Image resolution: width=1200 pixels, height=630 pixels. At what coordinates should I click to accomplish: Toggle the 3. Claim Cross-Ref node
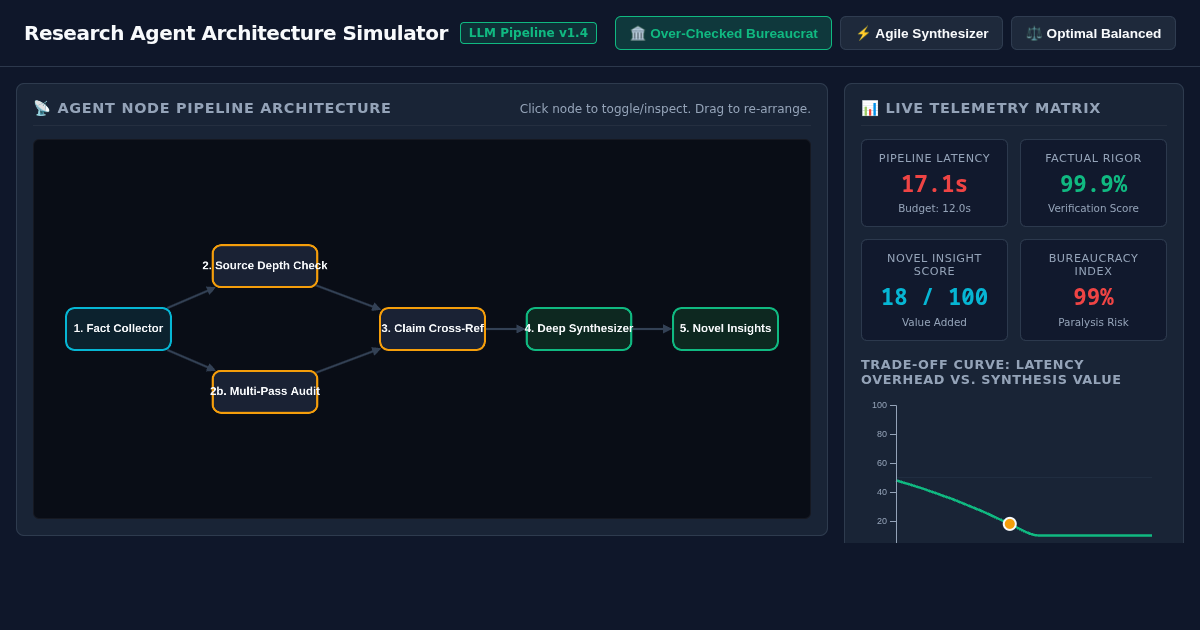click(x=432, y=329)
